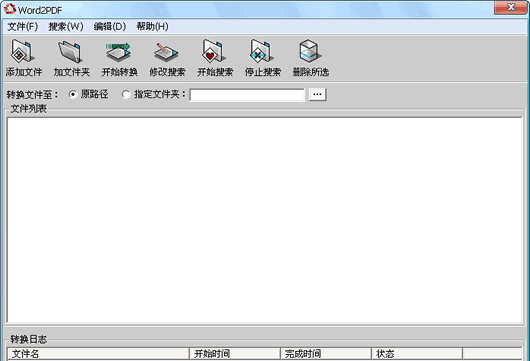The image size is (530, 361).
Task: Click the 完成时间 column header
Action: pos(326,354)
